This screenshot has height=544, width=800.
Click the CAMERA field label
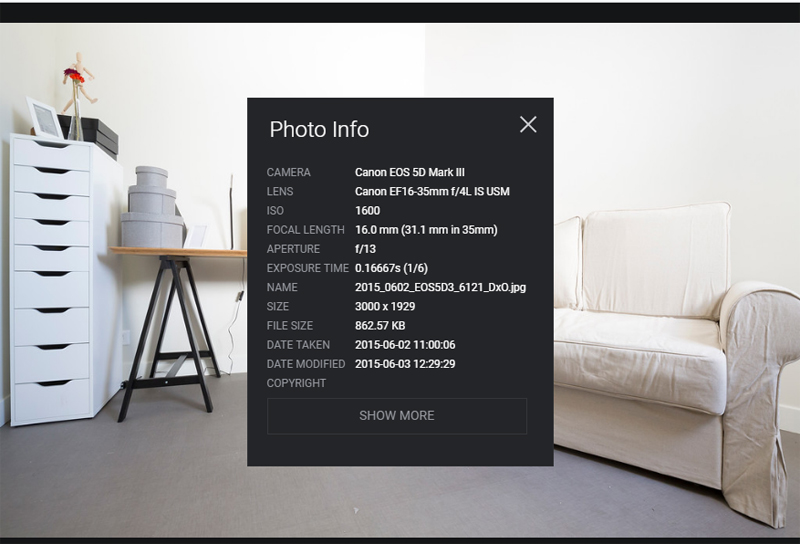288,172
